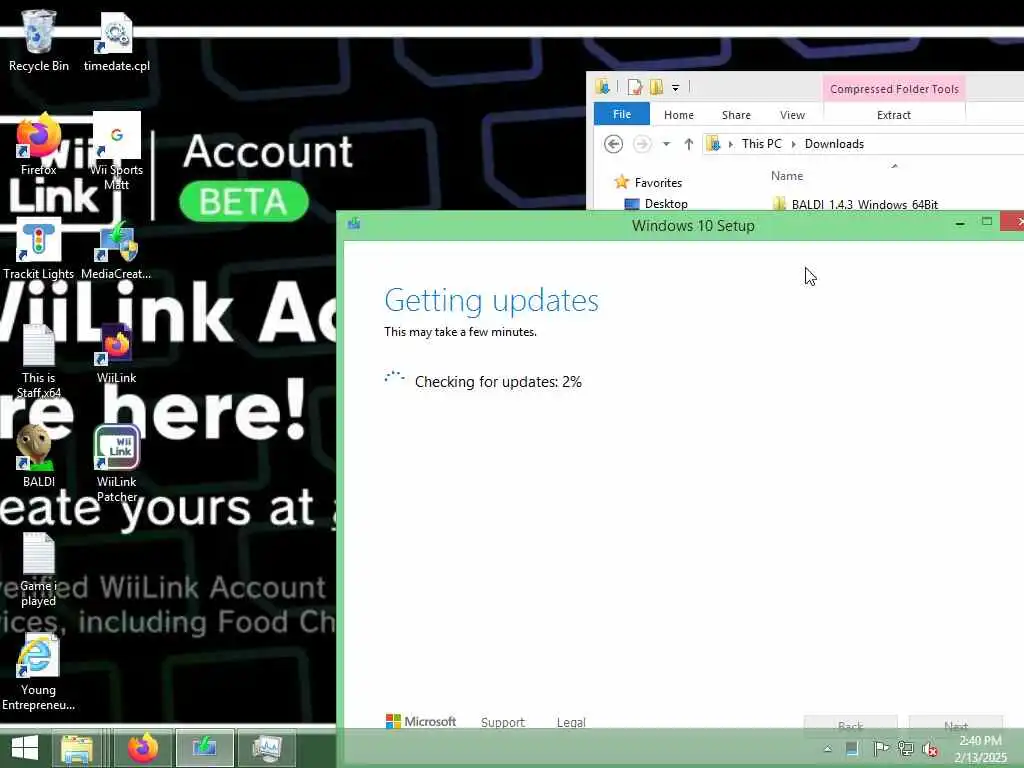Open the Support link in Windows 10 Setup

tap(502, 722)
